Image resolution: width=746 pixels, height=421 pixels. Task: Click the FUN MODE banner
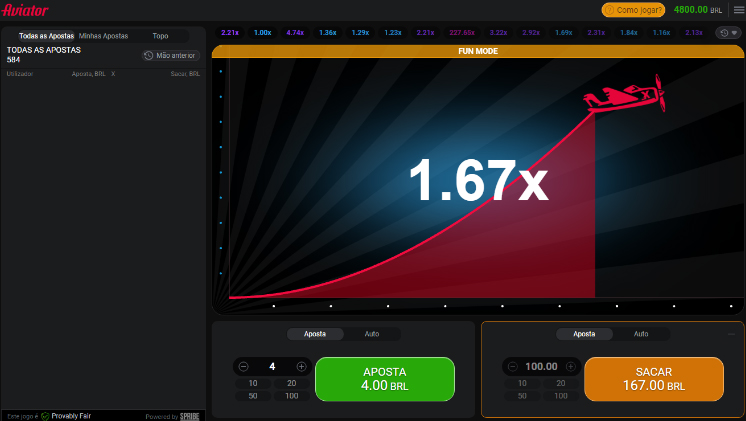point(478,51)
